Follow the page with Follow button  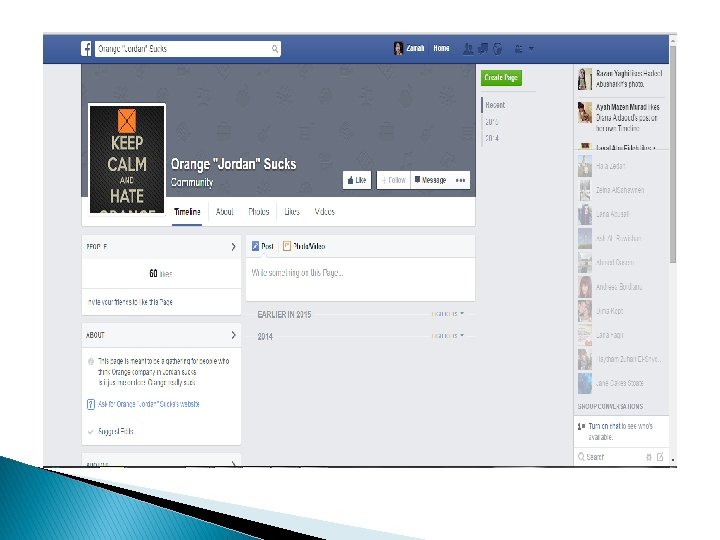tap(394, 180)
